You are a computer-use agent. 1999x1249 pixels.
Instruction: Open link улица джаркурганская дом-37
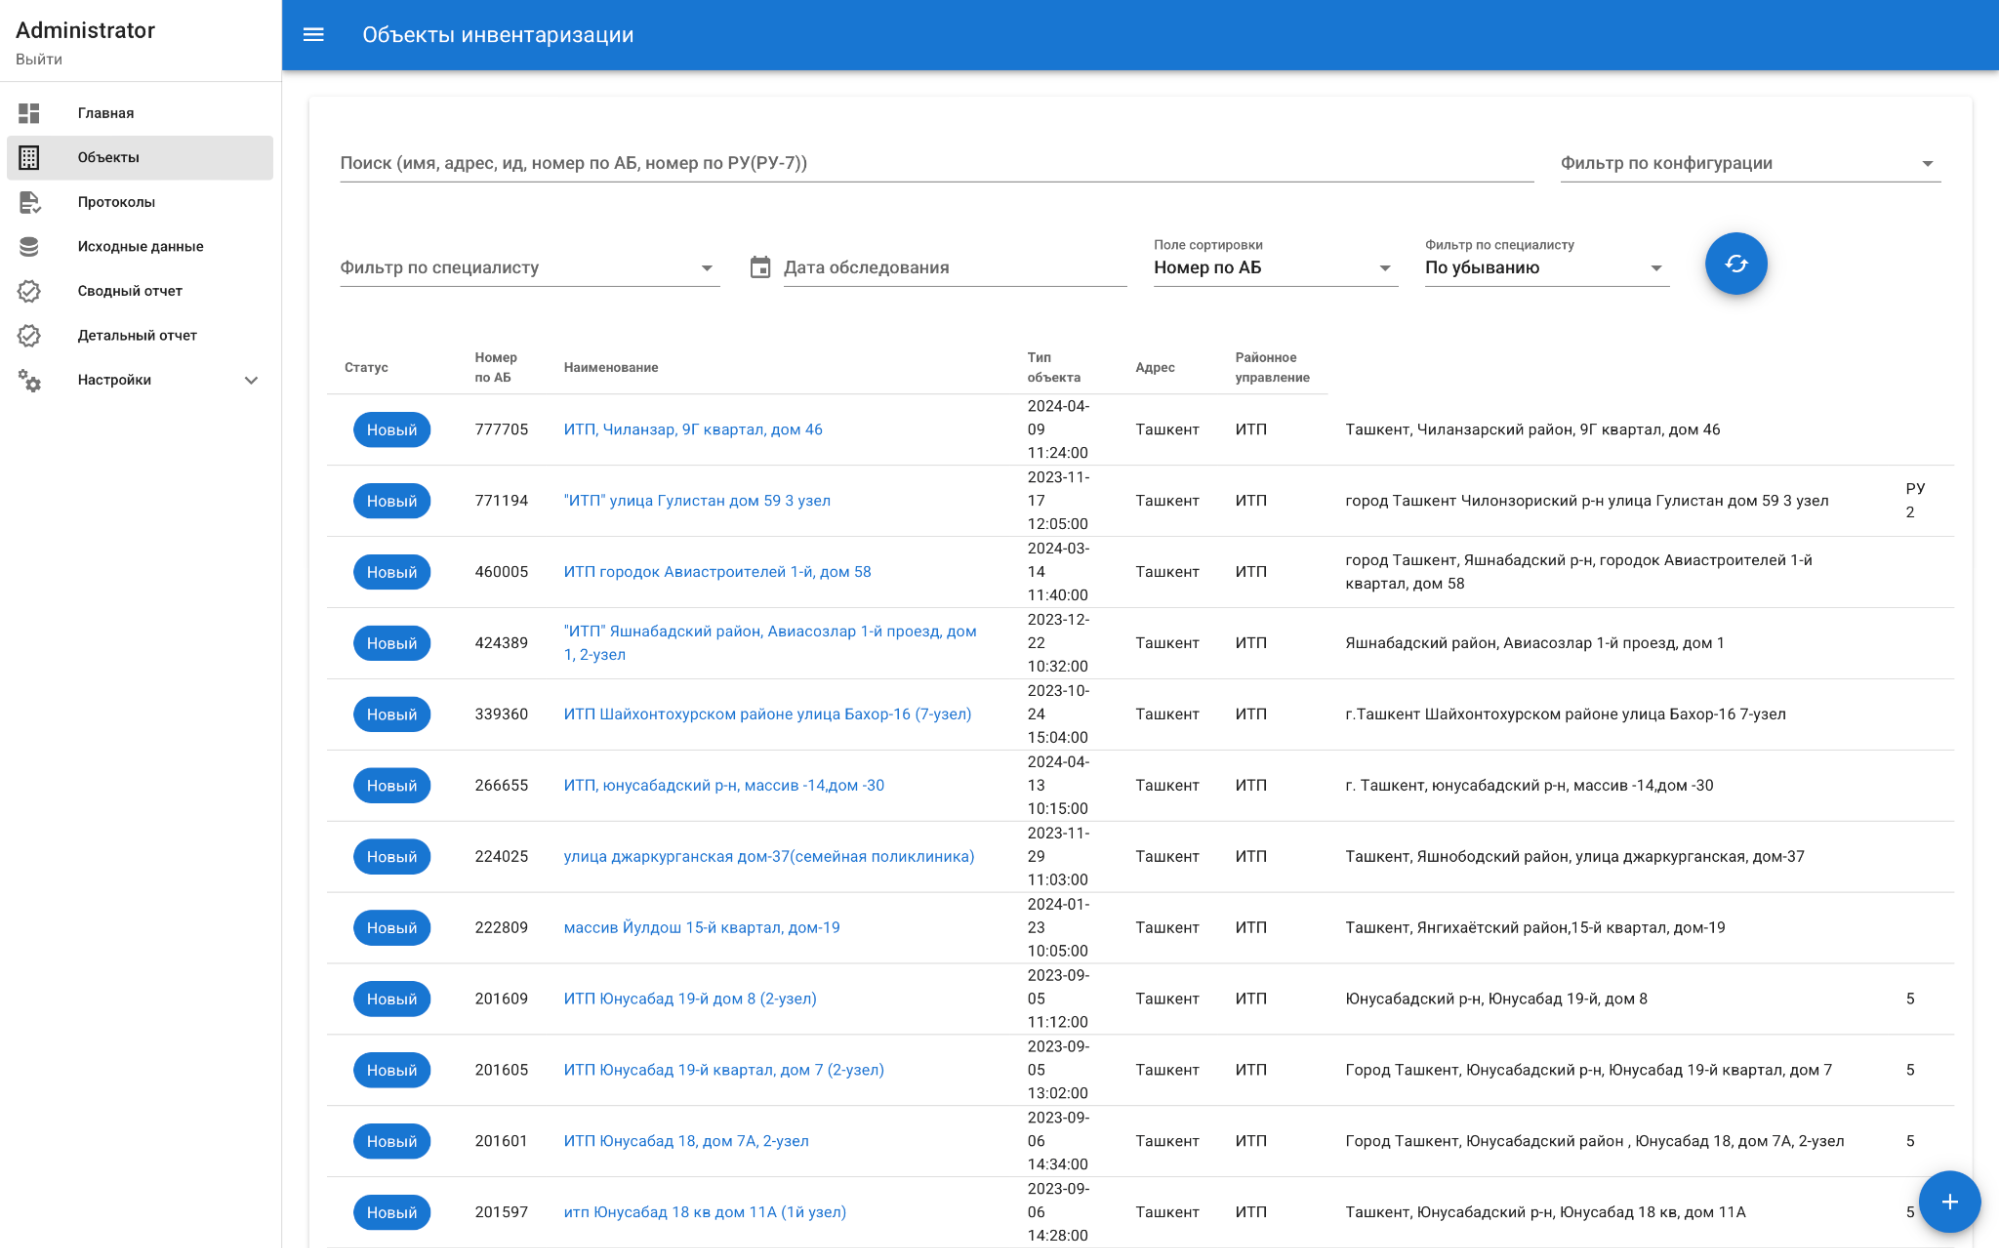tap(769, 856)
